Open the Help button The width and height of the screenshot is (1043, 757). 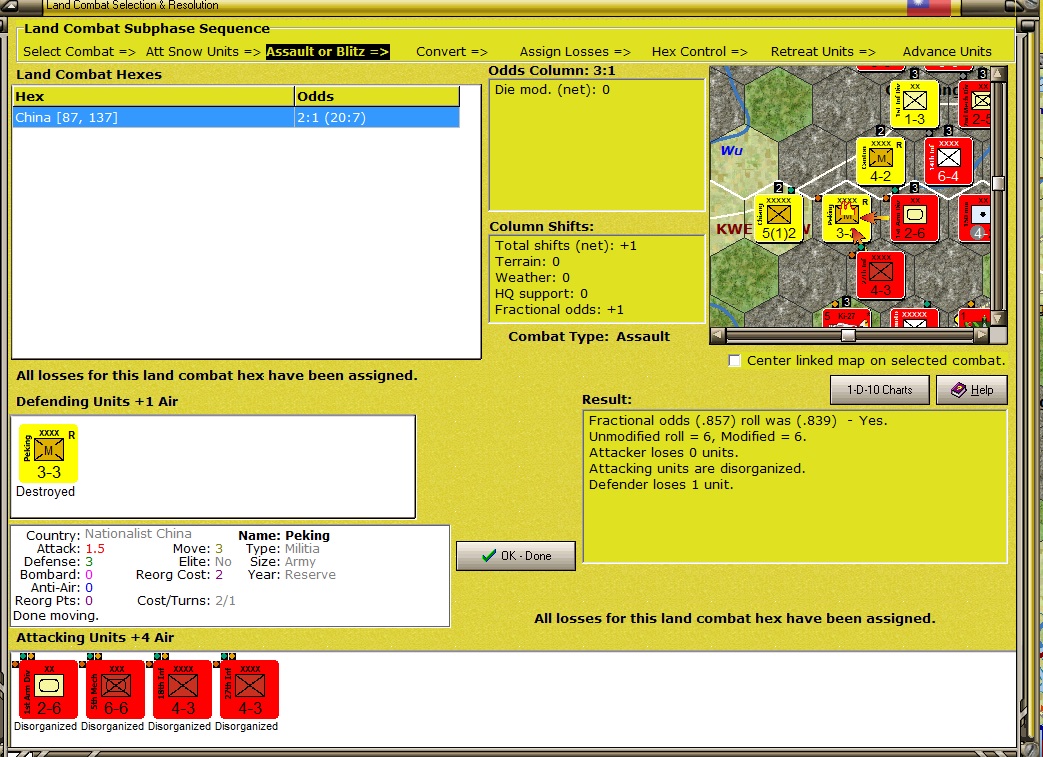pos(972,390)
